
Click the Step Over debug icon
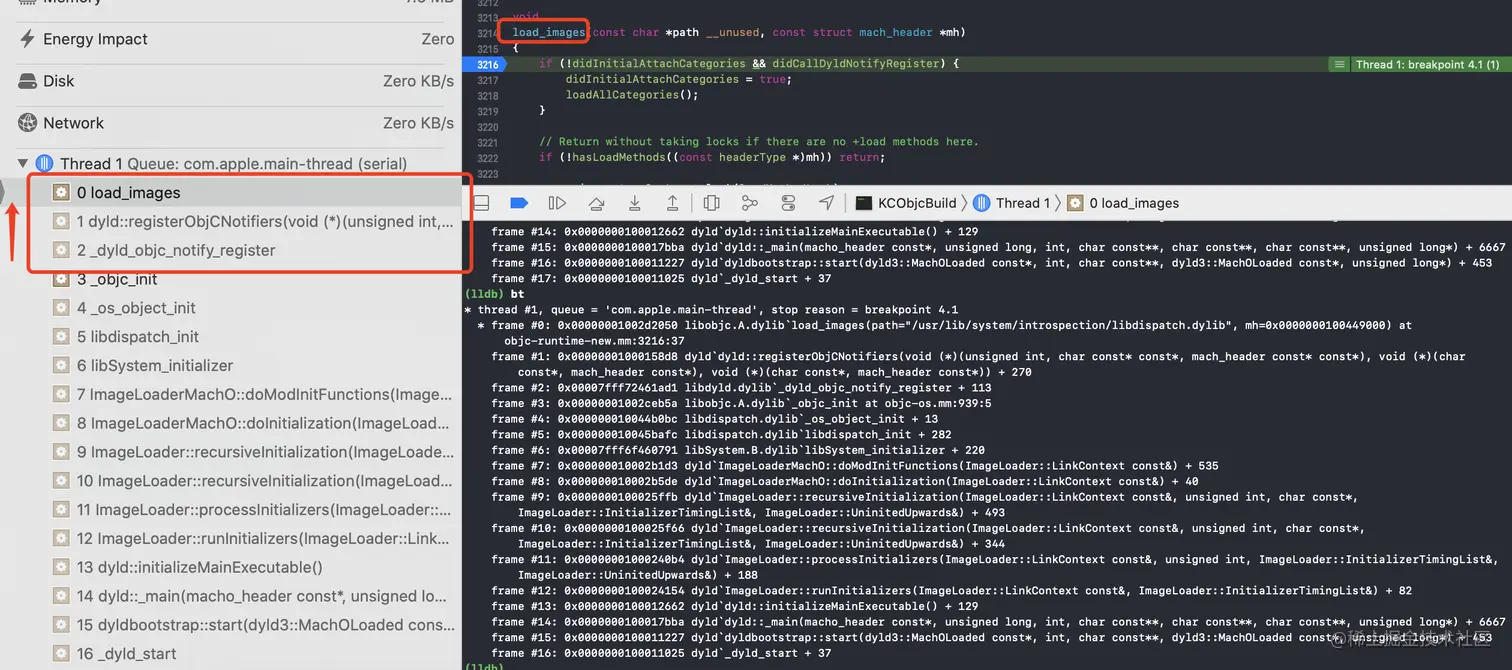pos(596,203)
